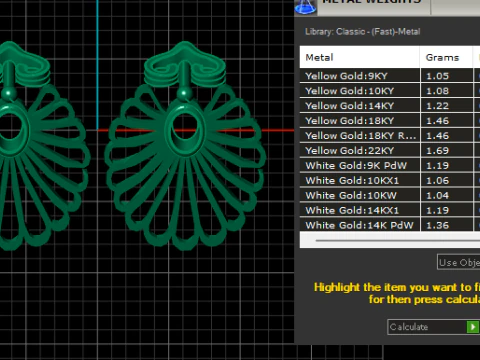This screenshot has width=480, height=360.
Task: Click the 1.08 grams cell
Action: tap(447, 91)
